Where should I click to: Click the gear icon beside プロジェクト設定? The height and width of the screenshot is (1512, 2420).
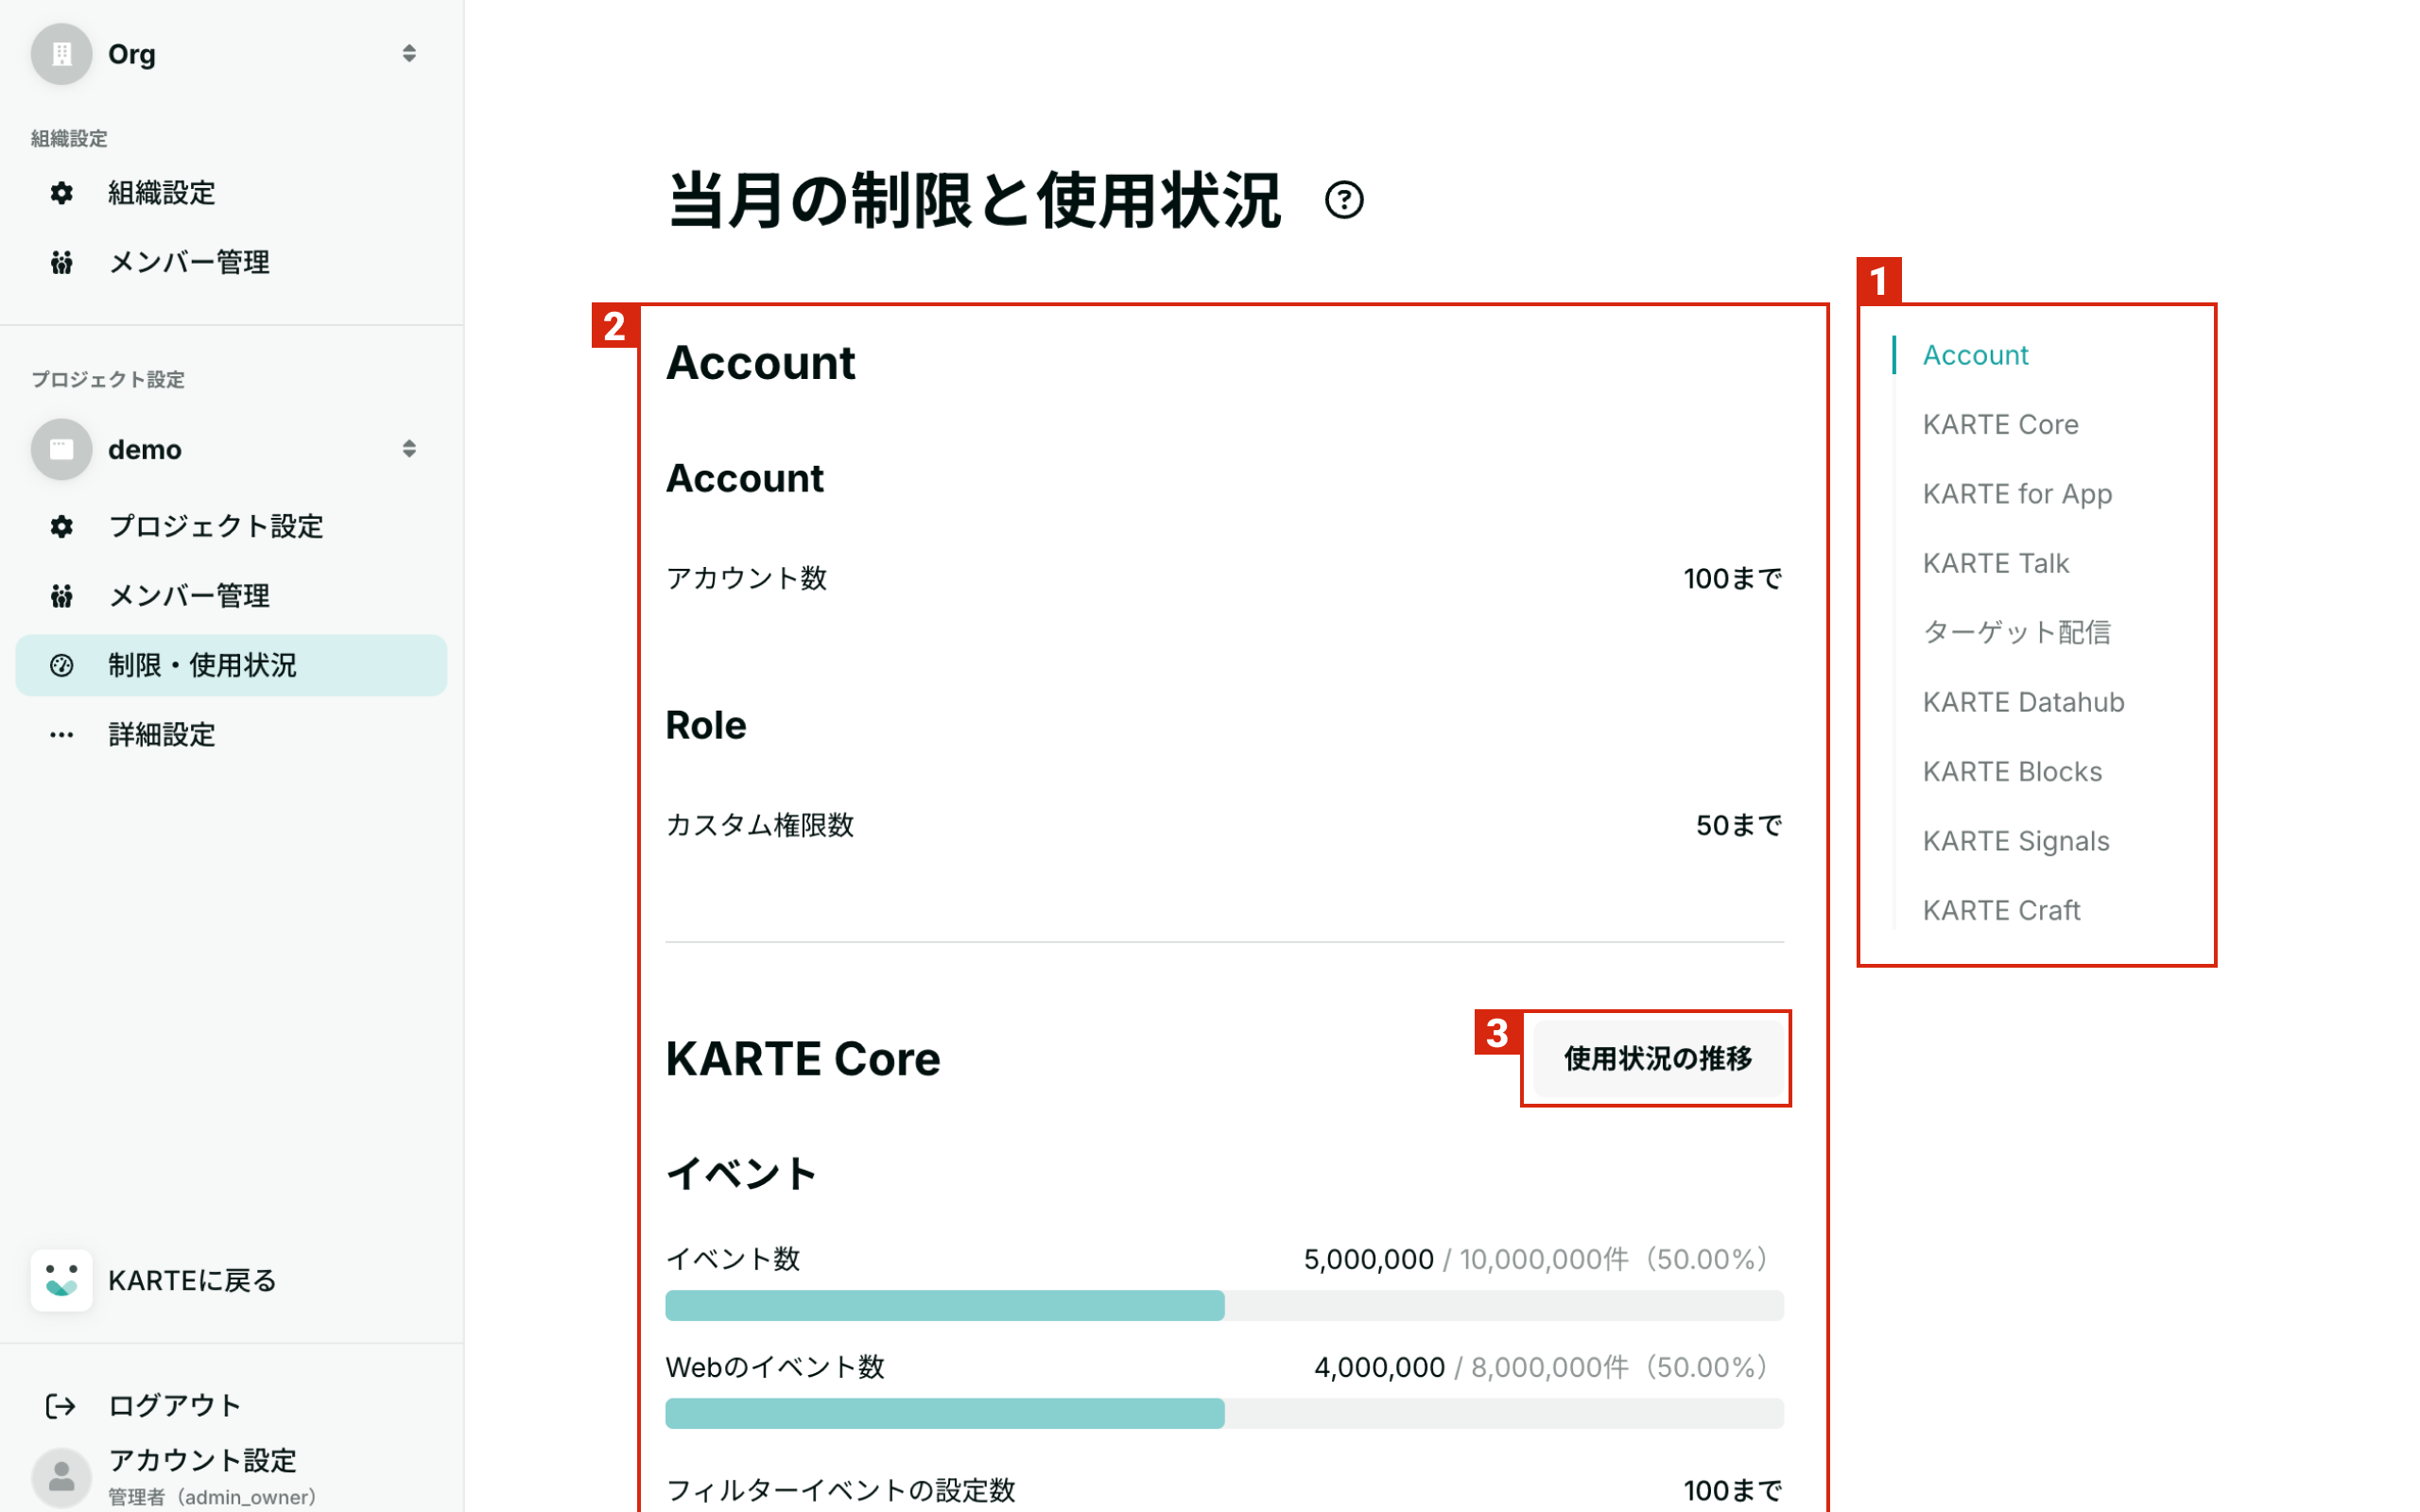click(62, 527)
